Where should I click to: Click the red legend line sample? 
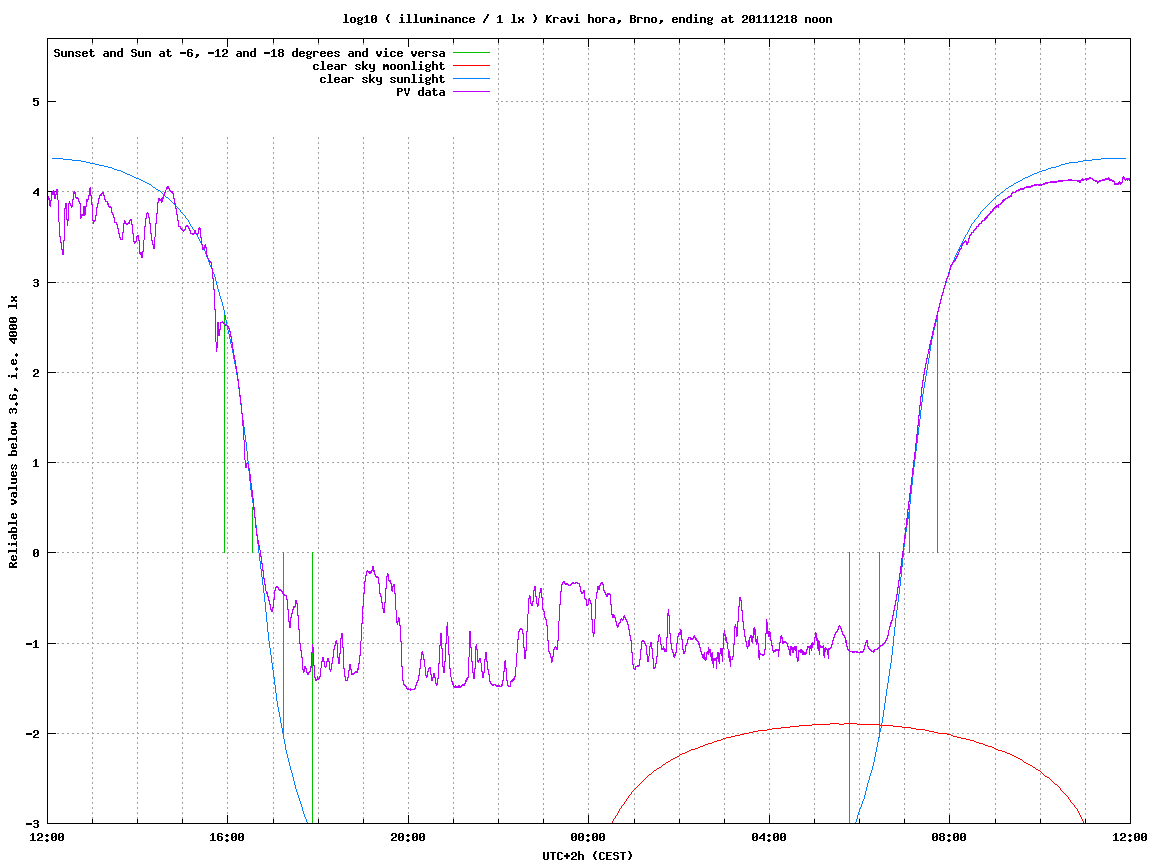(x=471, y=66)
